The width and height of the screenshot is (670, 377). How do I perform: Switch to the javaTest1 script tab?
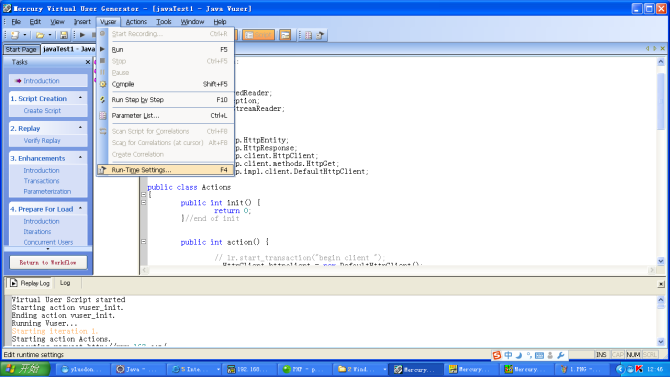(68, 49)
